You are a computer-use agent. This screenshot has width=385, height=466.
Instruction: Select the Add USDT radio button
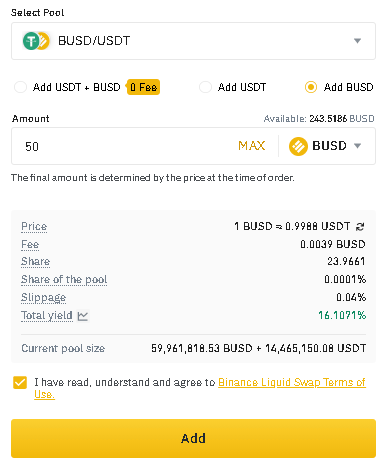(205, 87)
